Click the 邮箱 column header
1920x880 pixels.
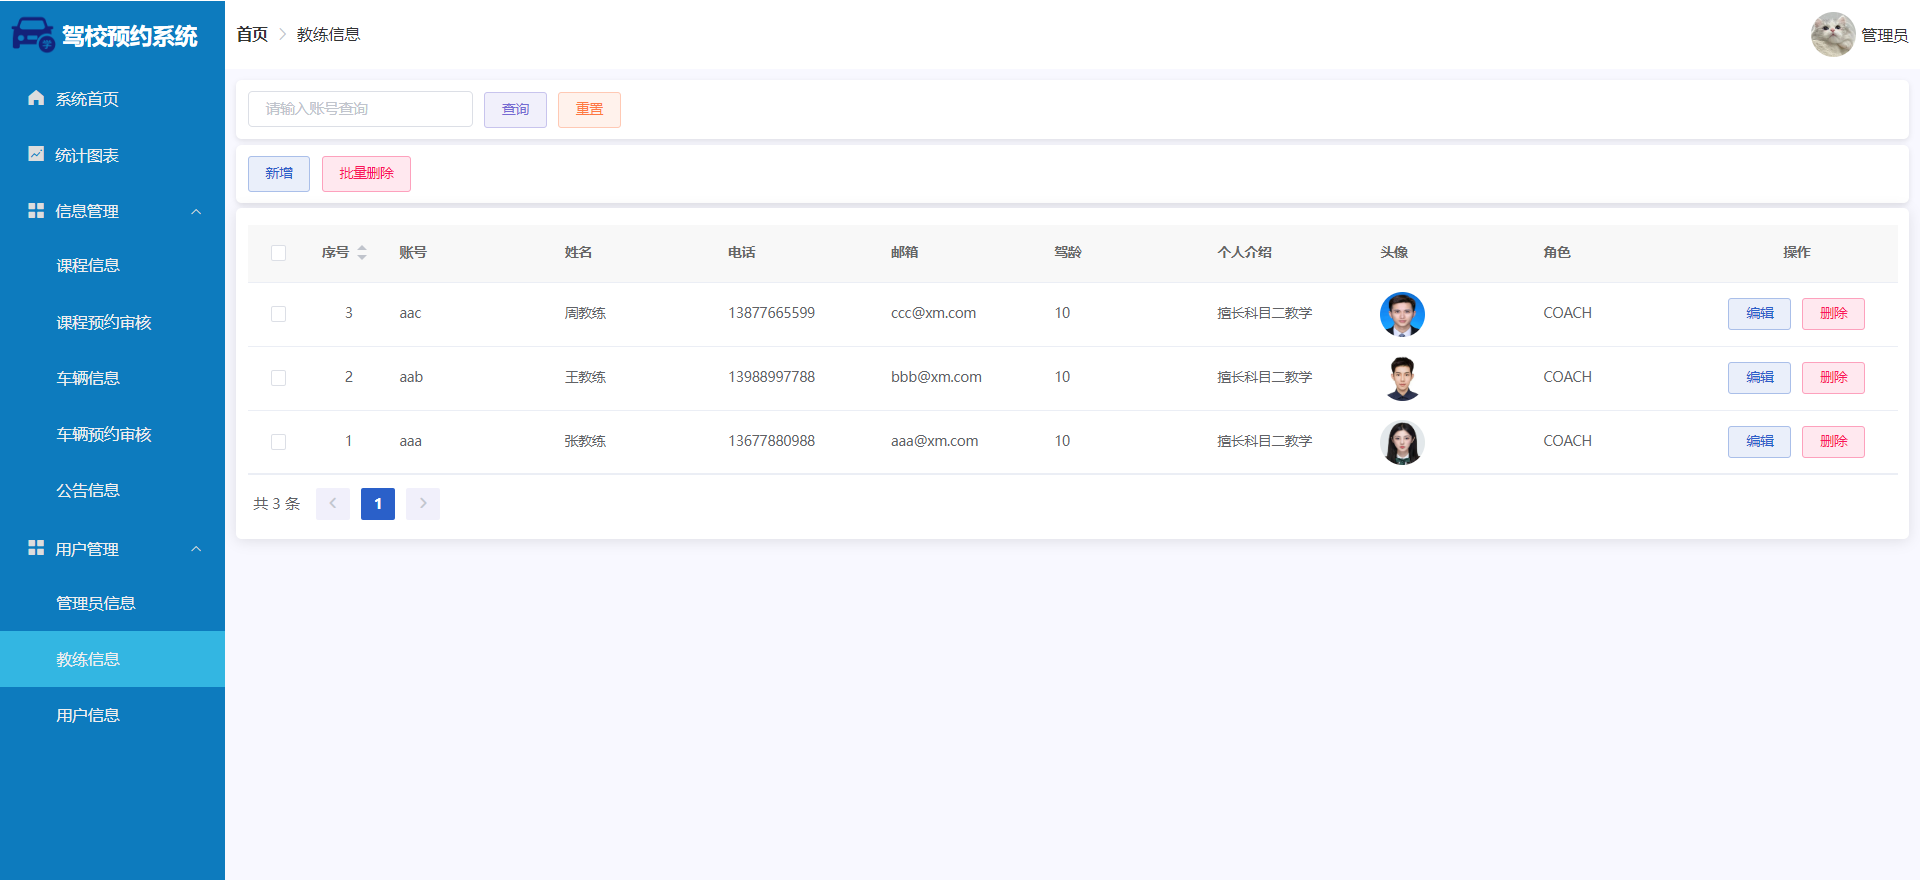(904, 252)
